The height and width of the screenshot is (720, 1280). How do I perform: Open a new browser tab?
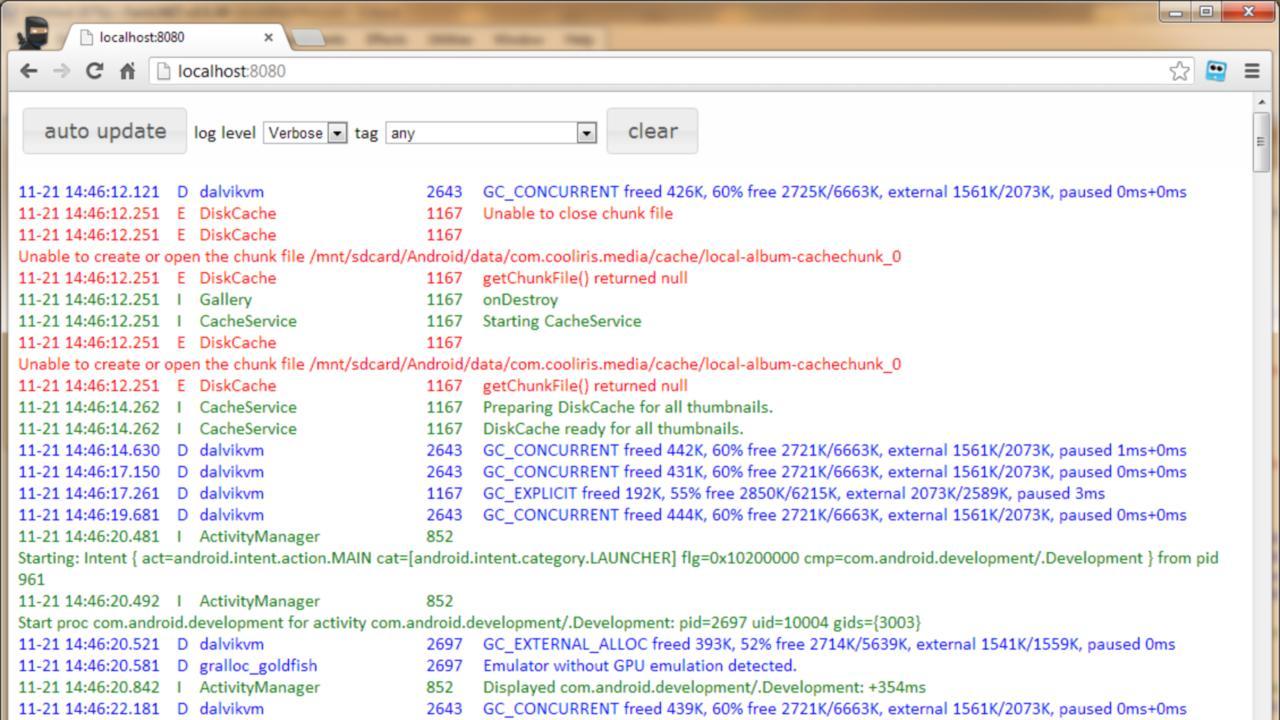(x=310, y=38)
